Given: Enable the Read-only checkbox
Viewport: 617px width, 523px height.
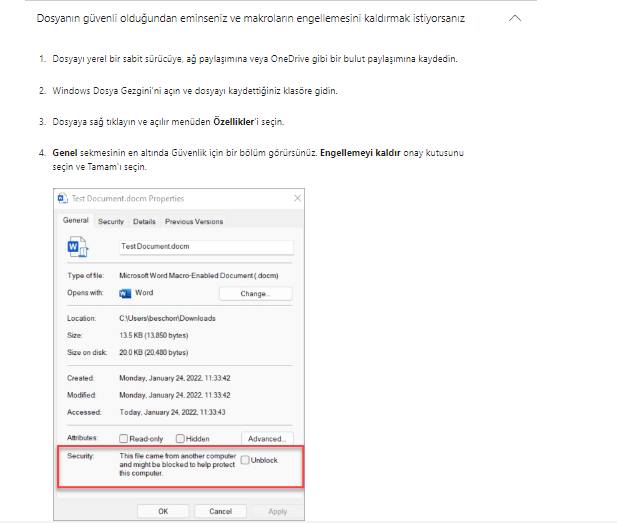Looking at the screenshot, I should tap(124, 438).
